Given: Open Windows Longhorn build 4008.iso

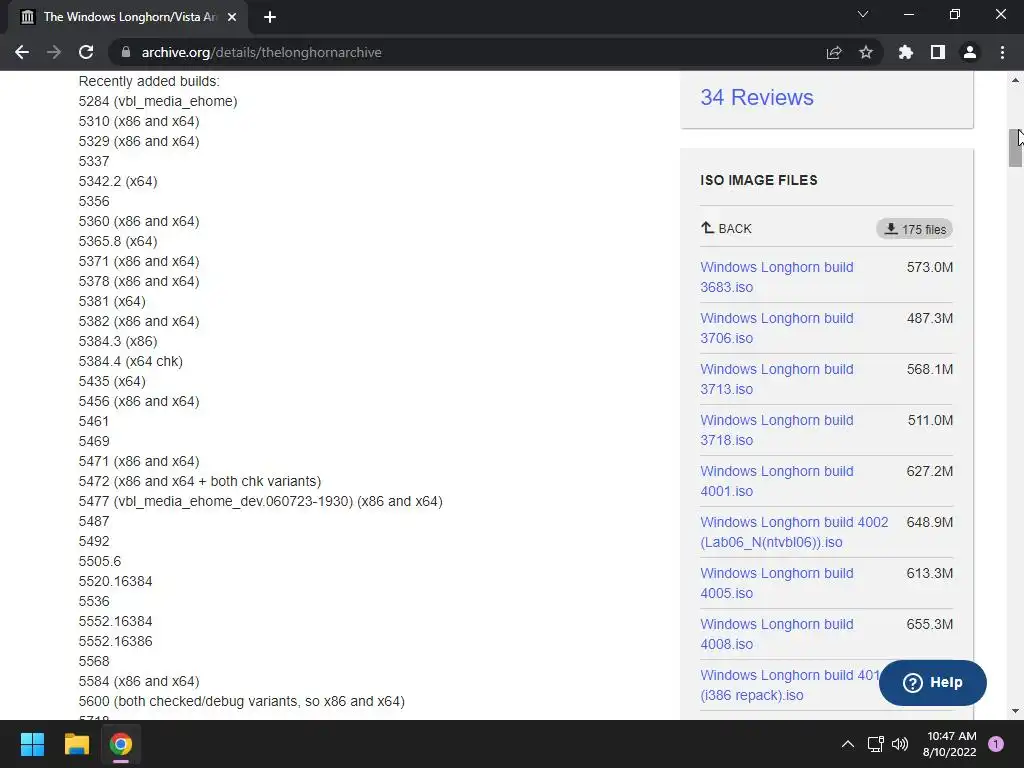Looking at the screenshot, I should (776, 633).
